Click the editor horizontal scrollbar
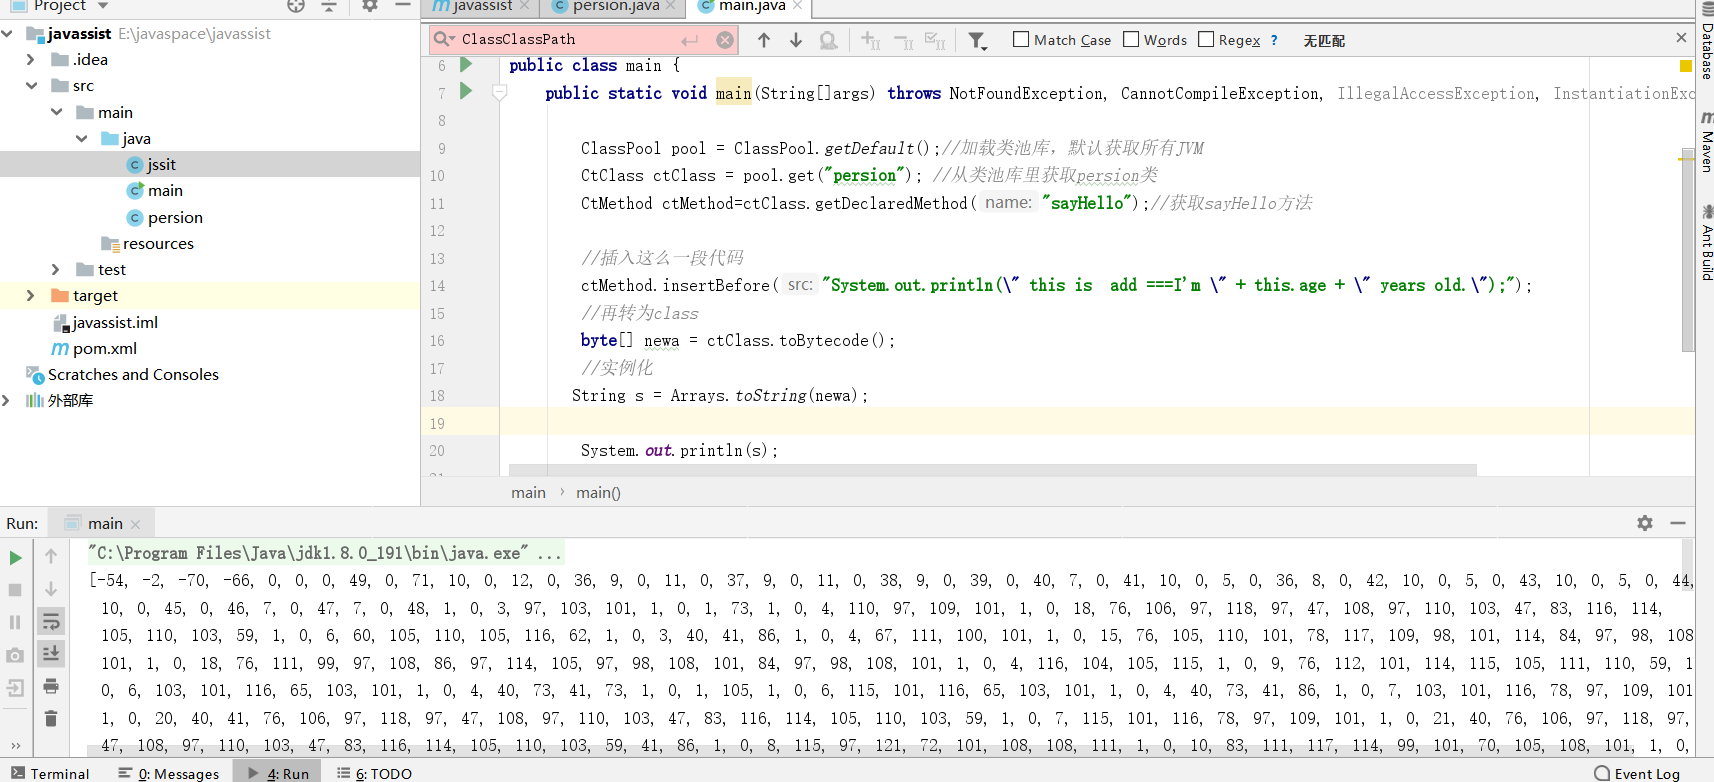The height and width of the screenshot is (782, 1714). pyautogui.click(x=992, y=469)
